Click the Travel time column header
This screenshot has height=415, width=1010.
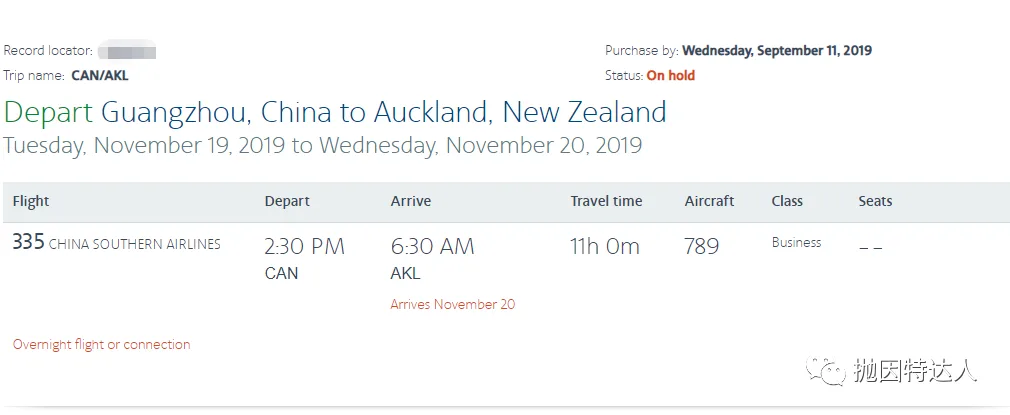(x=606, y=201)
